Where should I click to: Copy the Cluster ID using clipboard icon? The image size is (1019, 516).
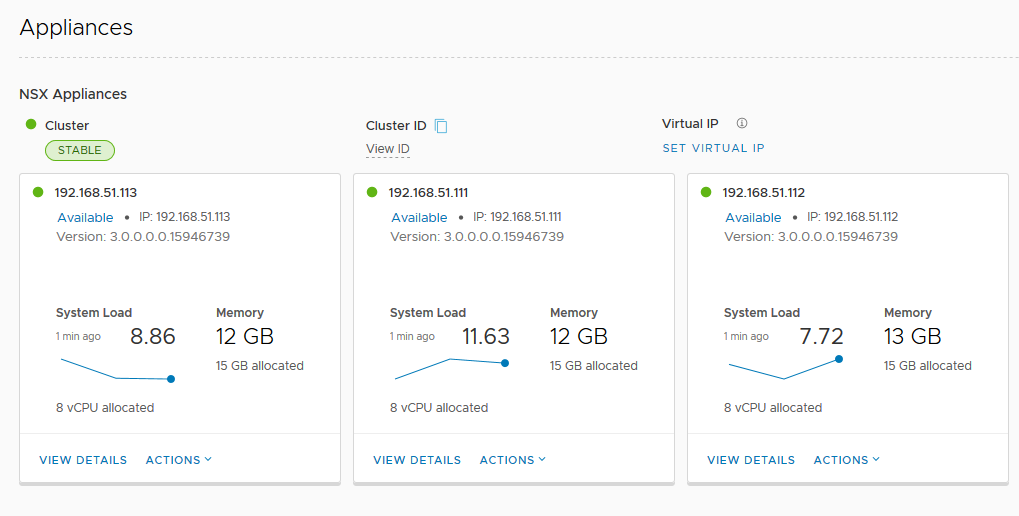441,126
